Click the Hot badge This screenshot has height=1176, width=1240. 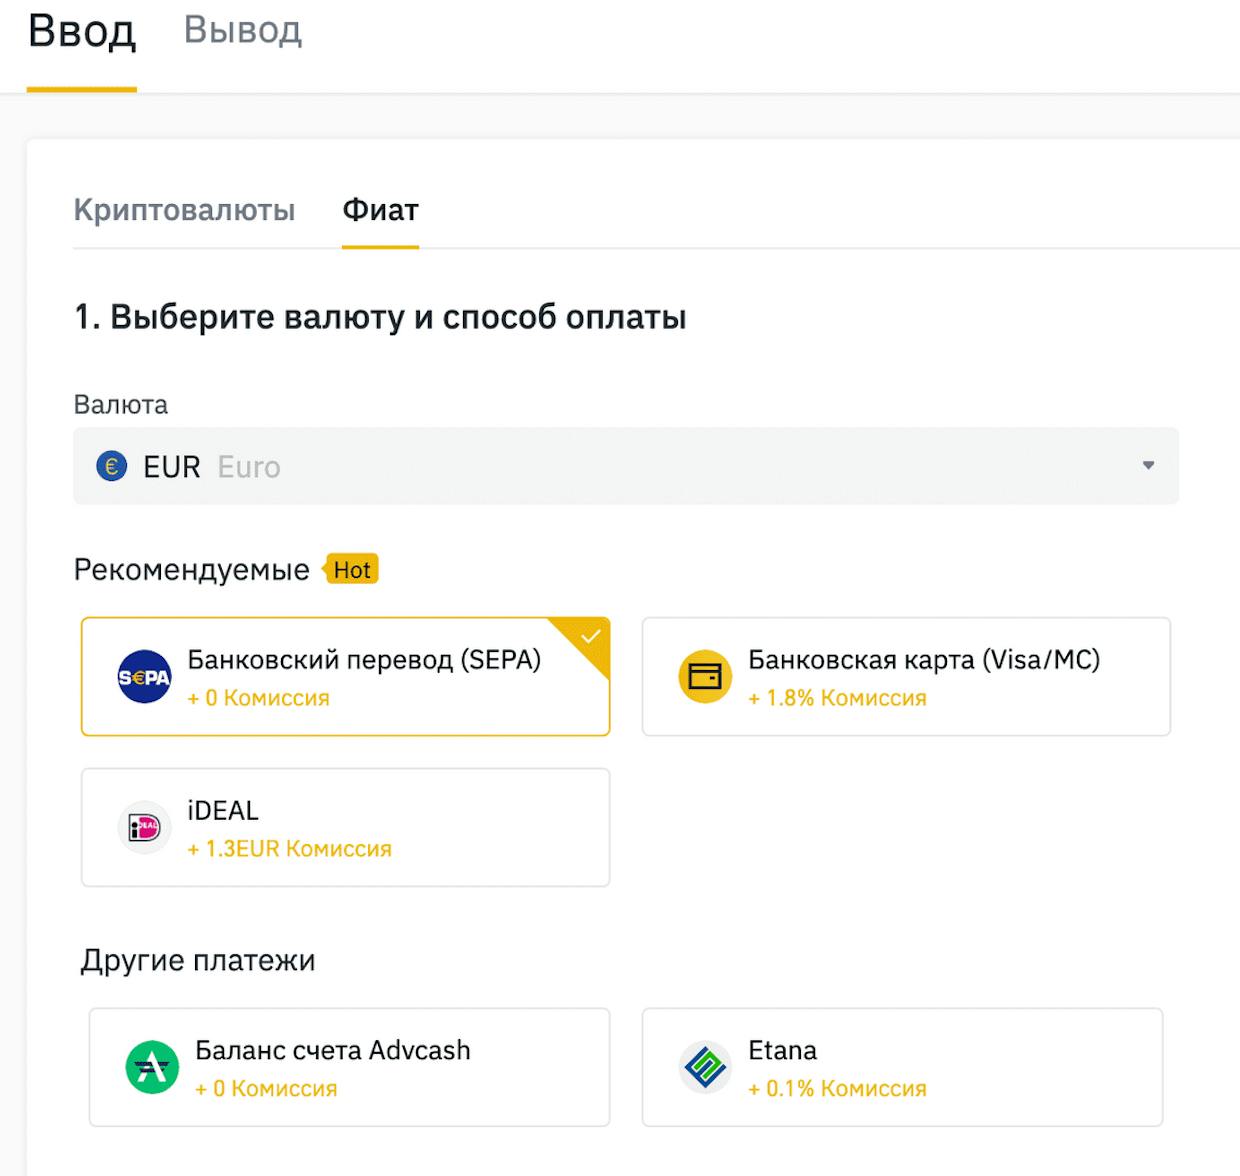pyautogui.click(x=351, y=570)
